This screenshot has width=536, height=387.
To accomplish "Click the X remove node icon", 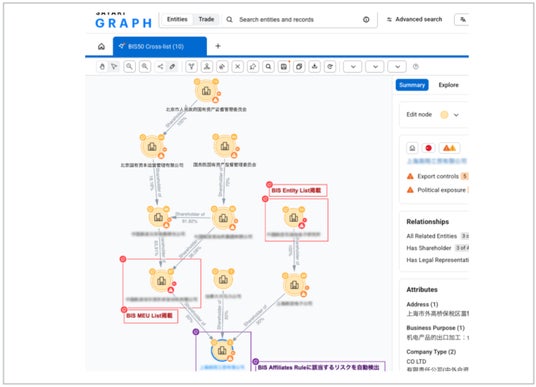I will tap(238, 67).
